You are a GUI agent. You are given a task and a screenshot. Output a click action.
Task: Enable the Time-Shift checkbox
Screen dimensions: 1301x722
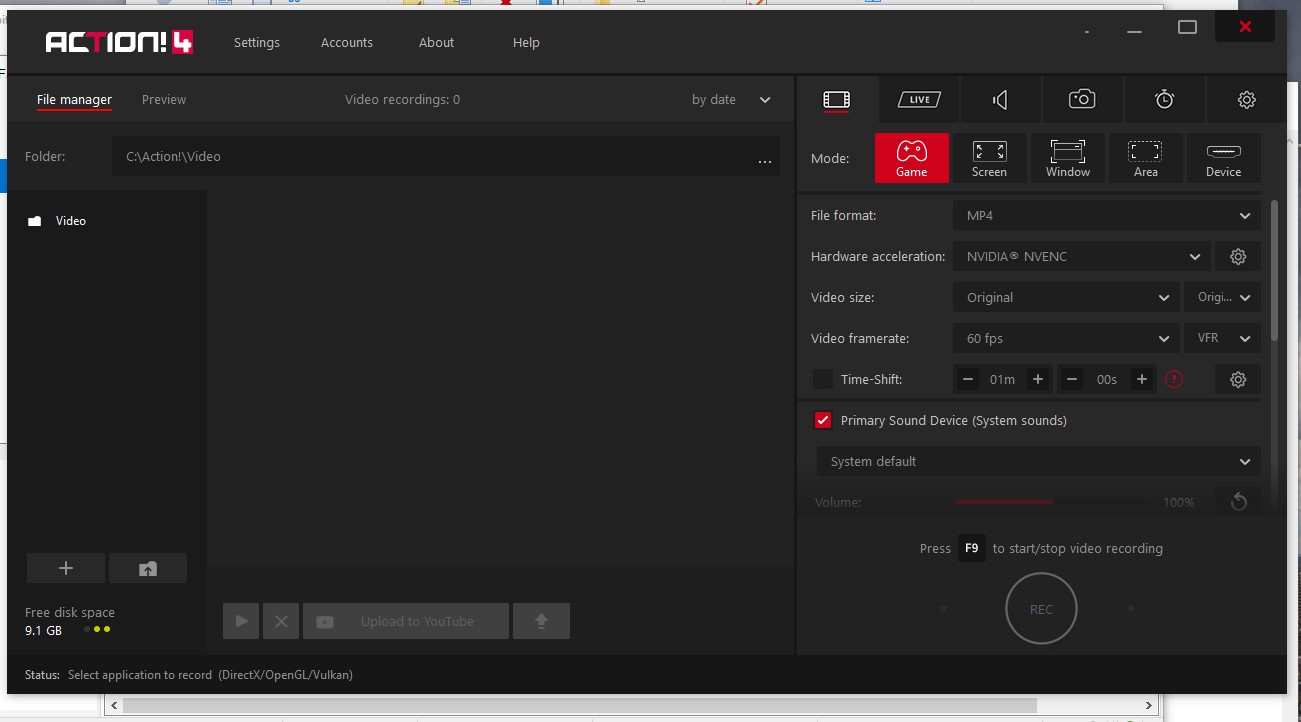pyautogui.click(x=823, y=379)
